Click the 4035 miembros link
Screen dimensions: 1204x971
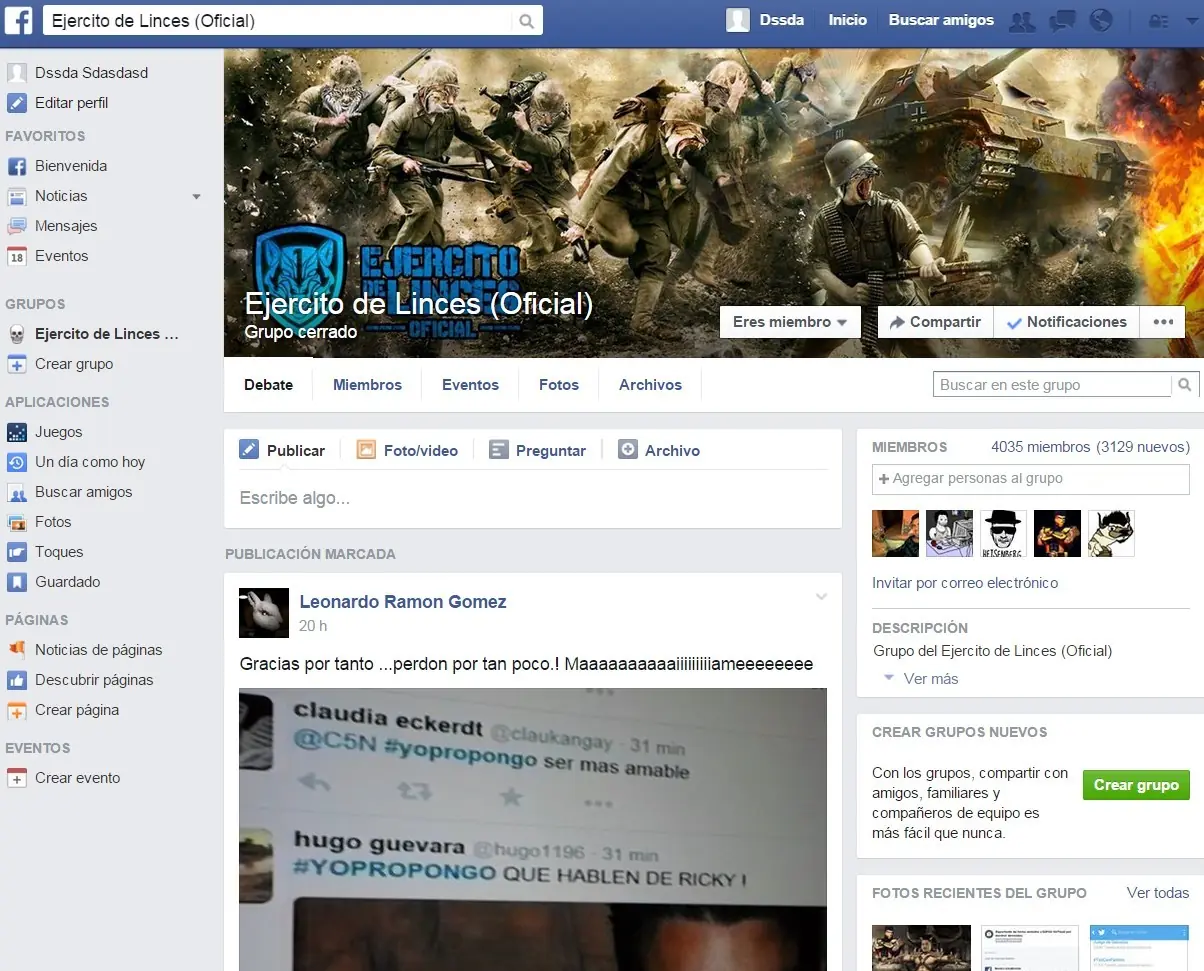click(1040, 447)
